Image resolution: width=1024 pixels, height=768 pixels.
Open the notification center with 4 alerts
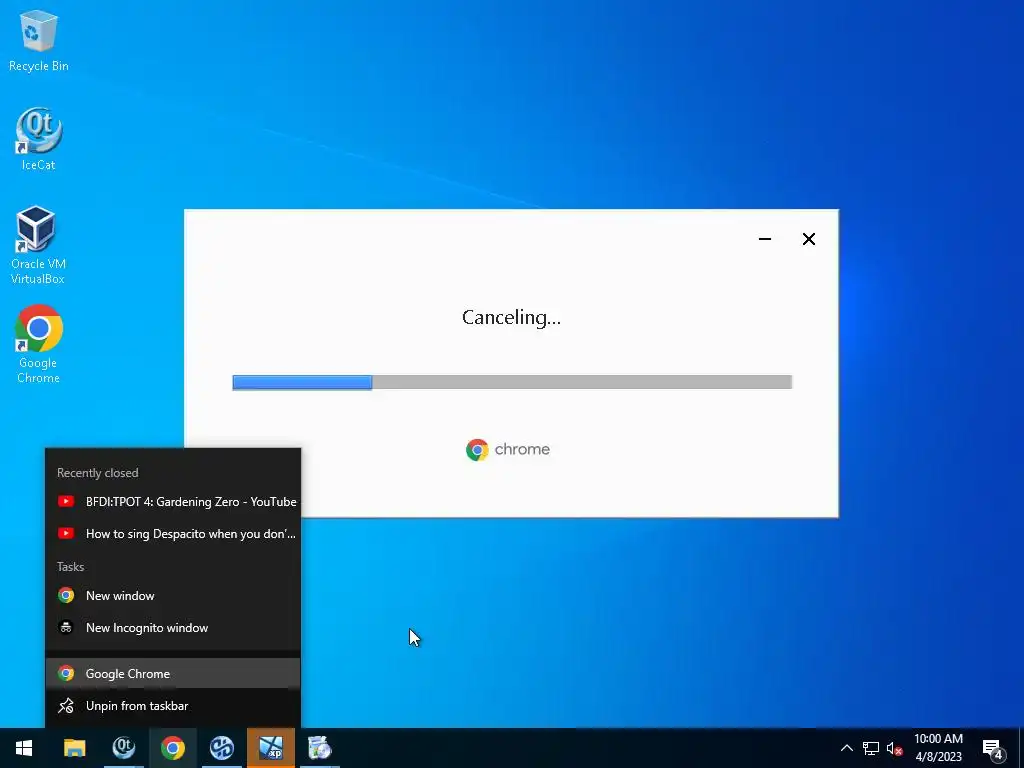pyautogui.click(x=993, y=749)
